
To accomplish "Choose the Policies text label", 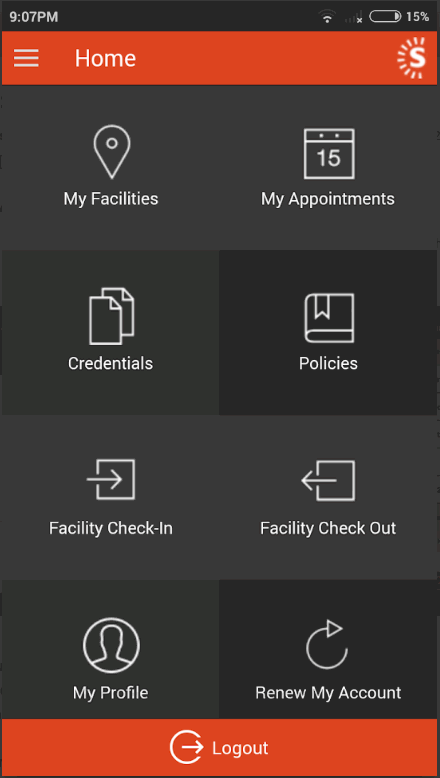I will tap(328, 363).
